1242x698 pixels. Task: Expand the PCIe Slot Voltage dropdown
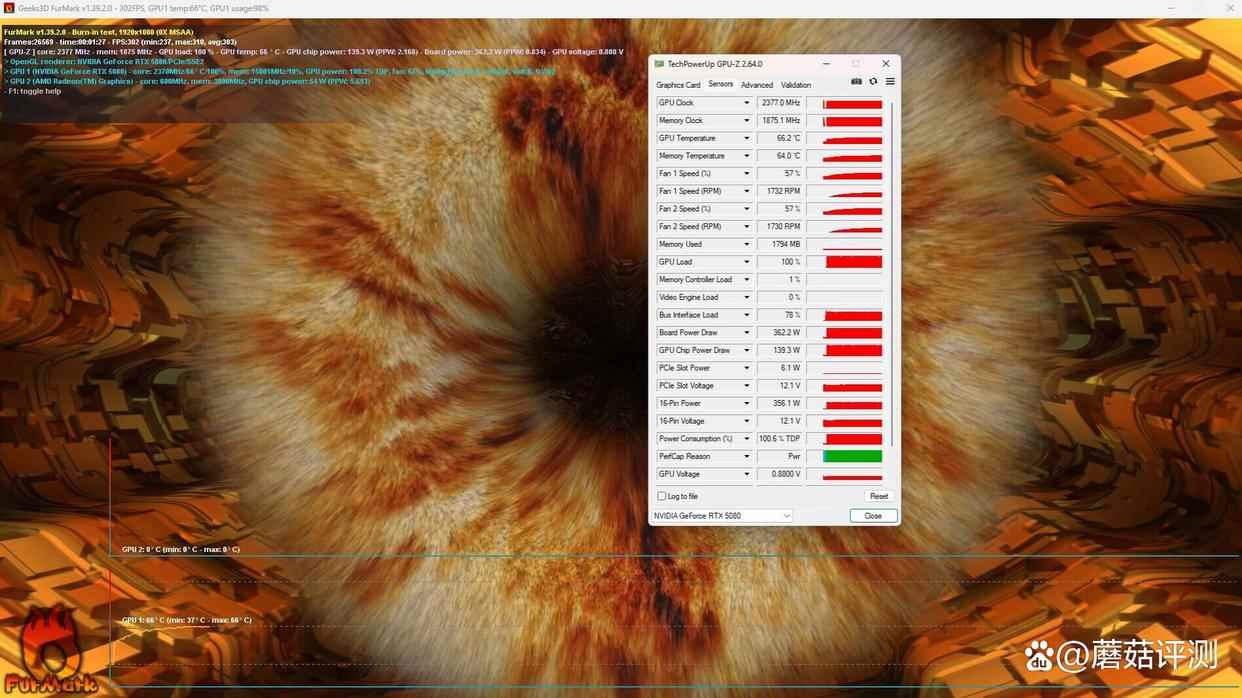coord(746,386)
